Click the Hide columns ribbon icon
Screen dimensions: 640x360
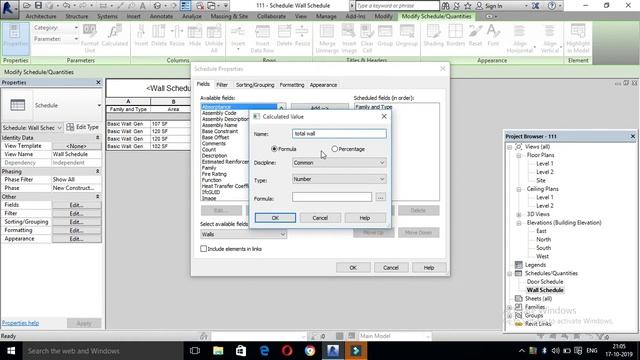pyautogui.click(x=195, y=35)
